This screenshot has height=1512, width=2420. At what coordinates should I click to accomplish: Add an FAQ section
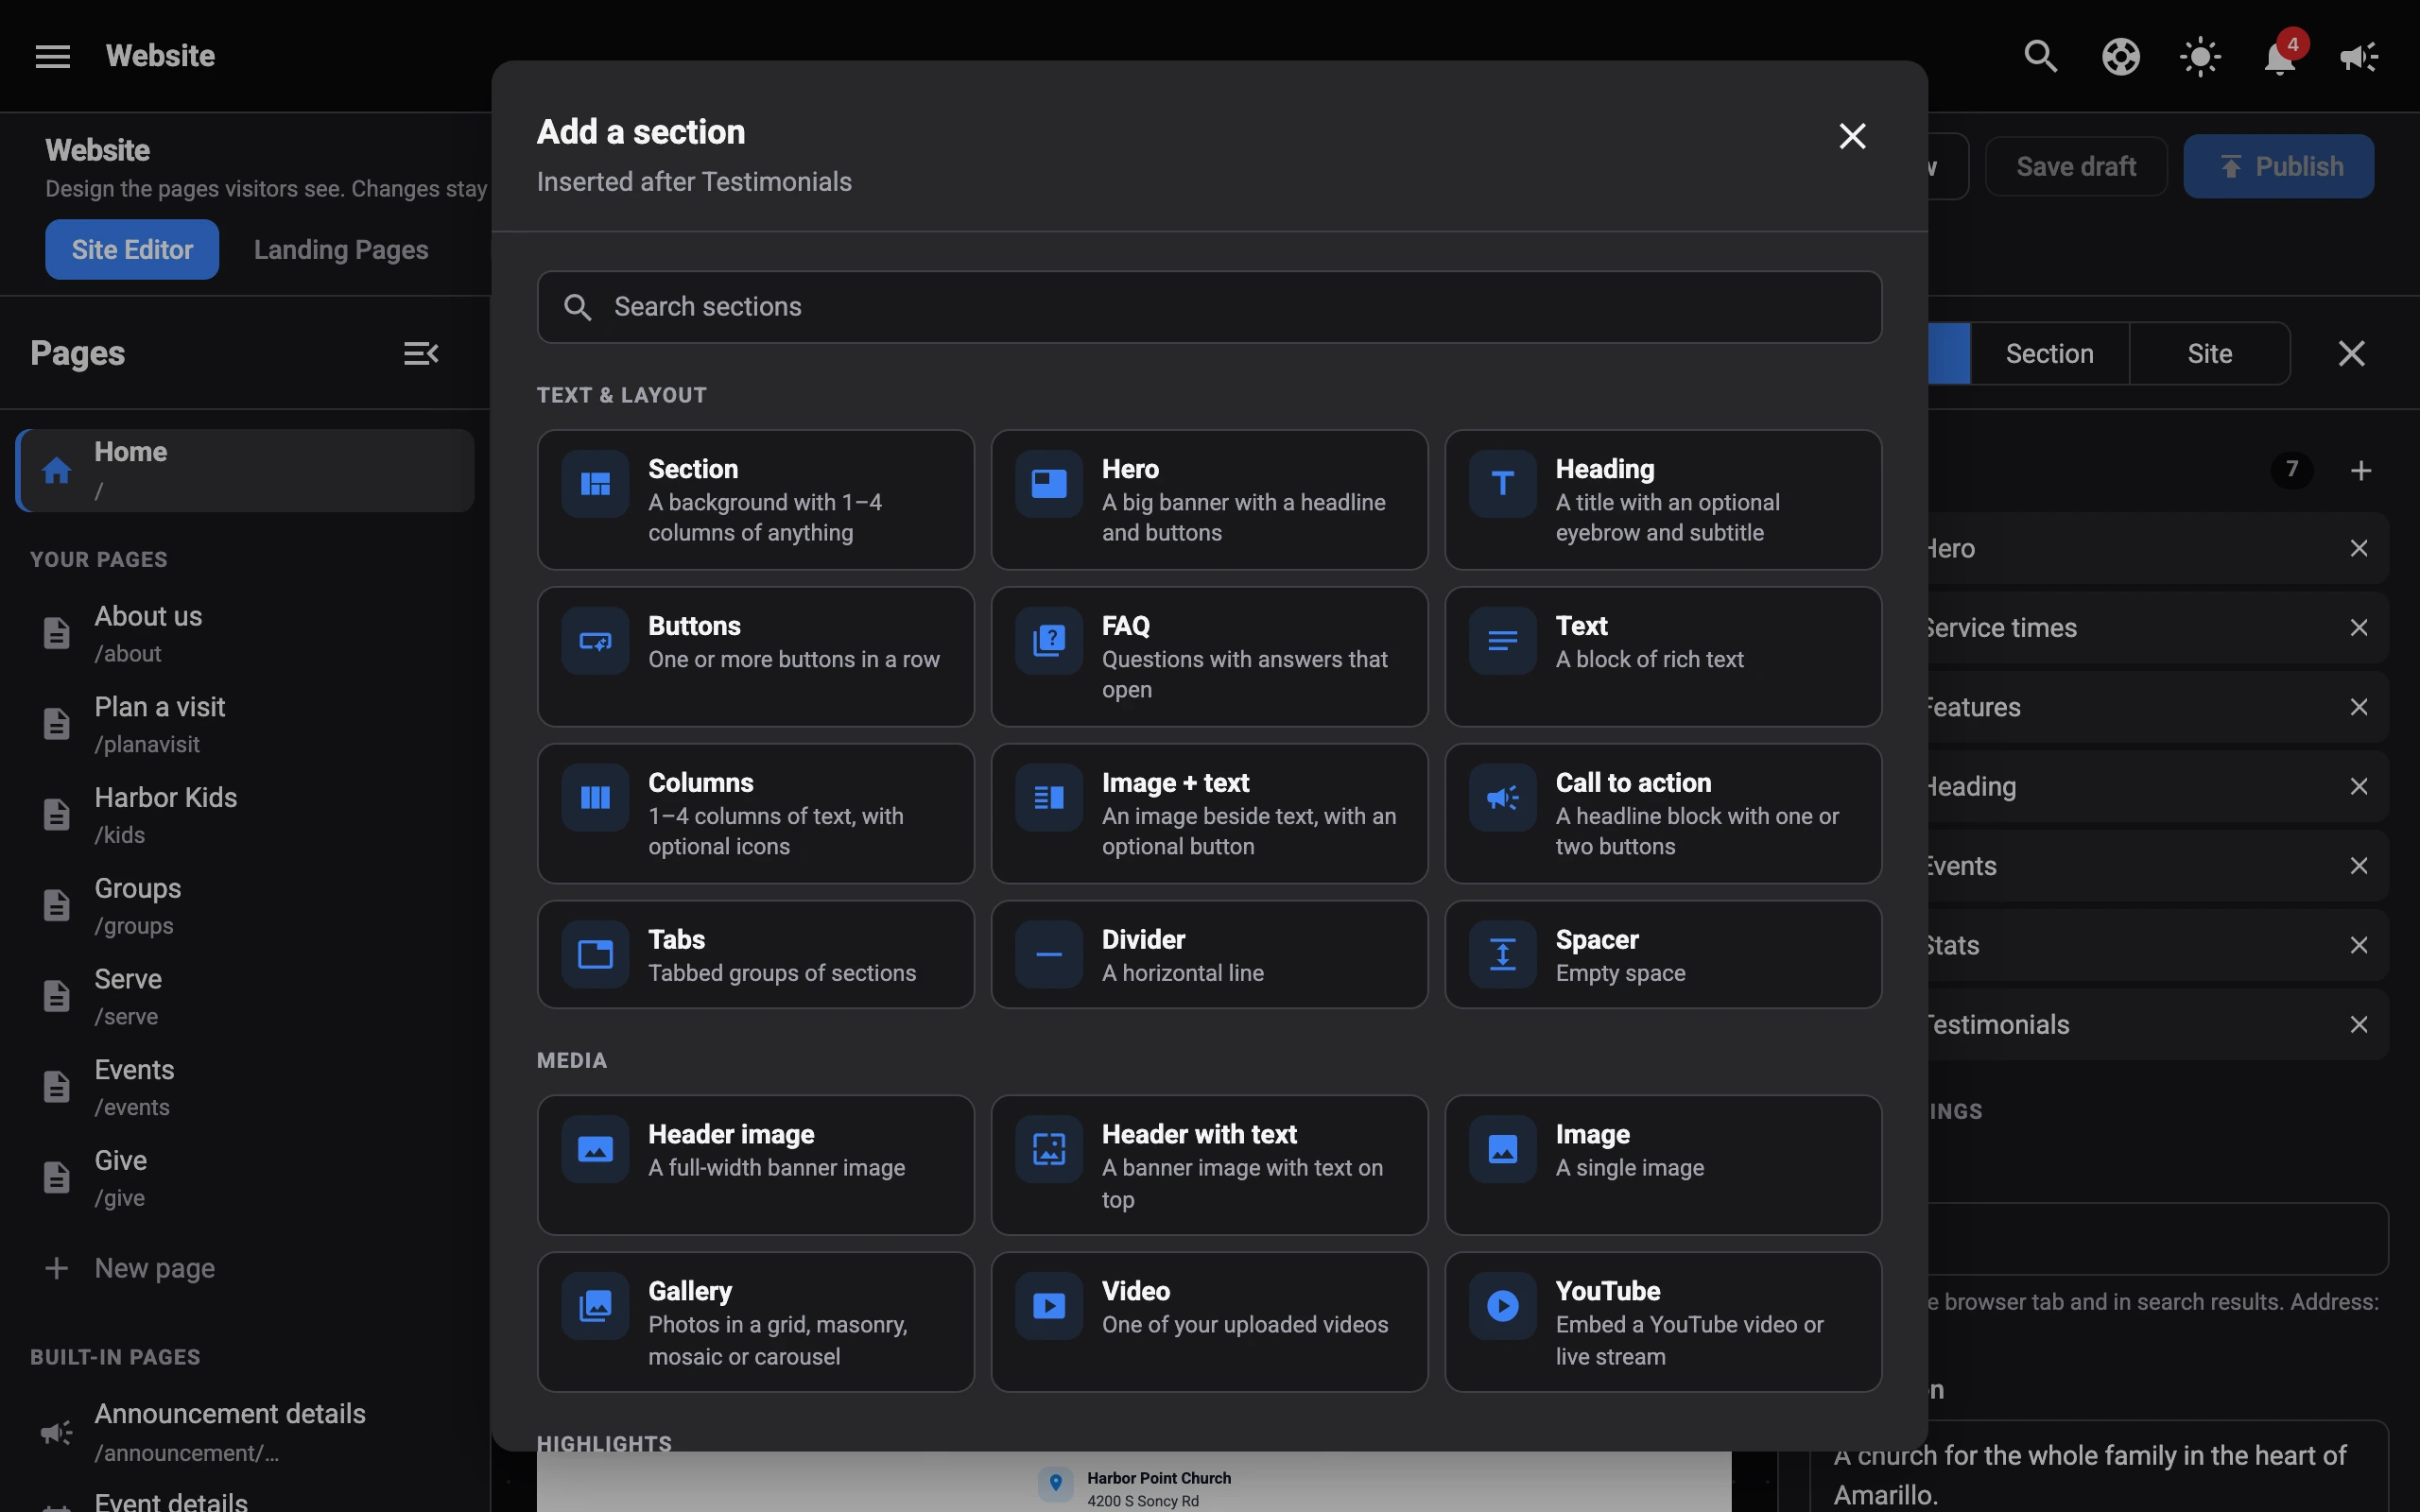coord(1209,656)
